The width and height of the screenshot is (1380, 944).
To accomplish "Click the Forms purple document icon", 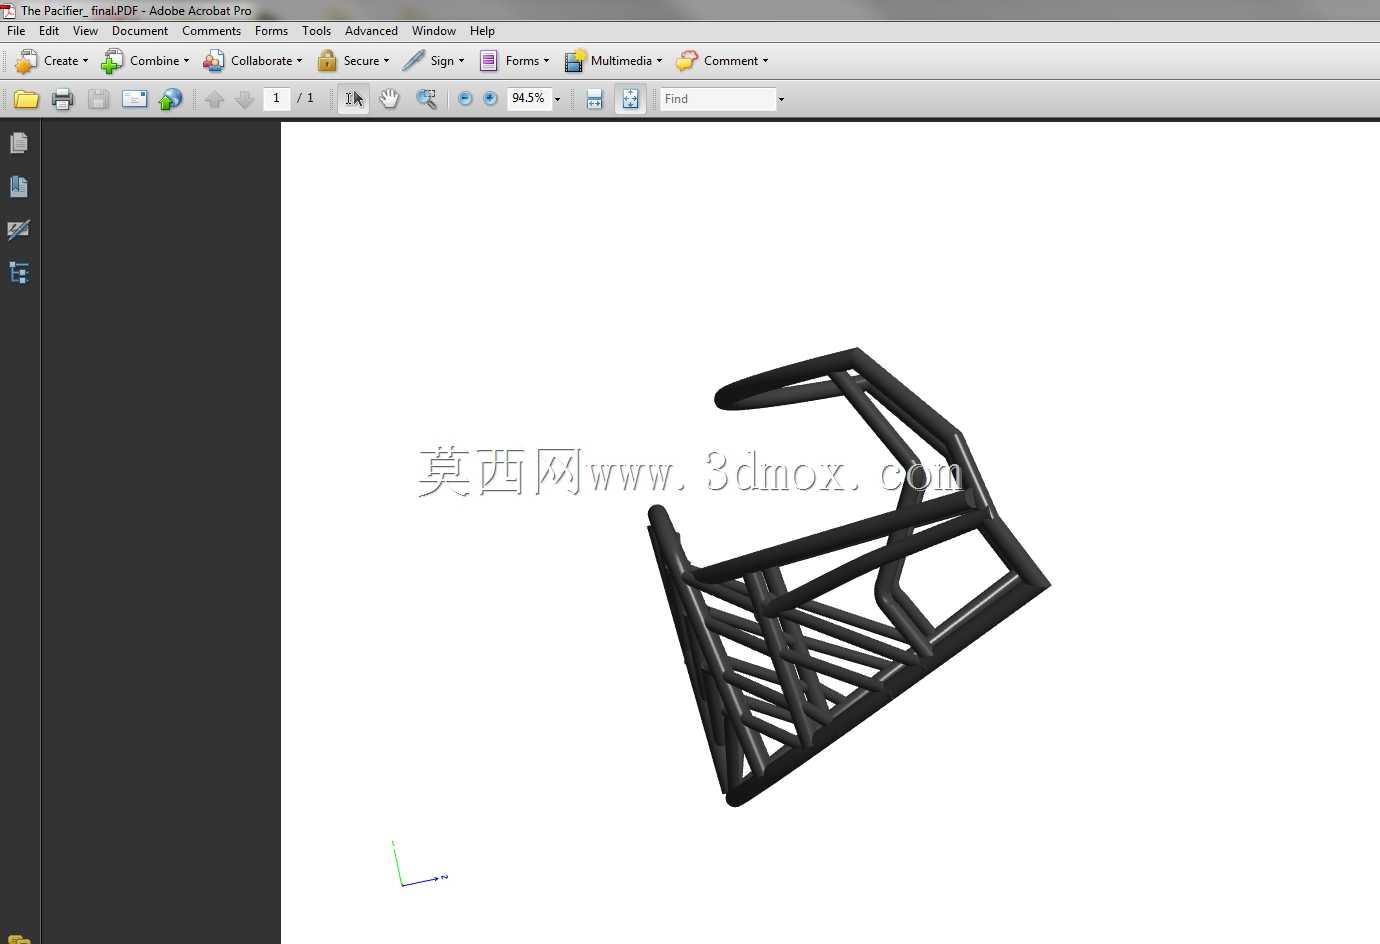I will (488, 61).
